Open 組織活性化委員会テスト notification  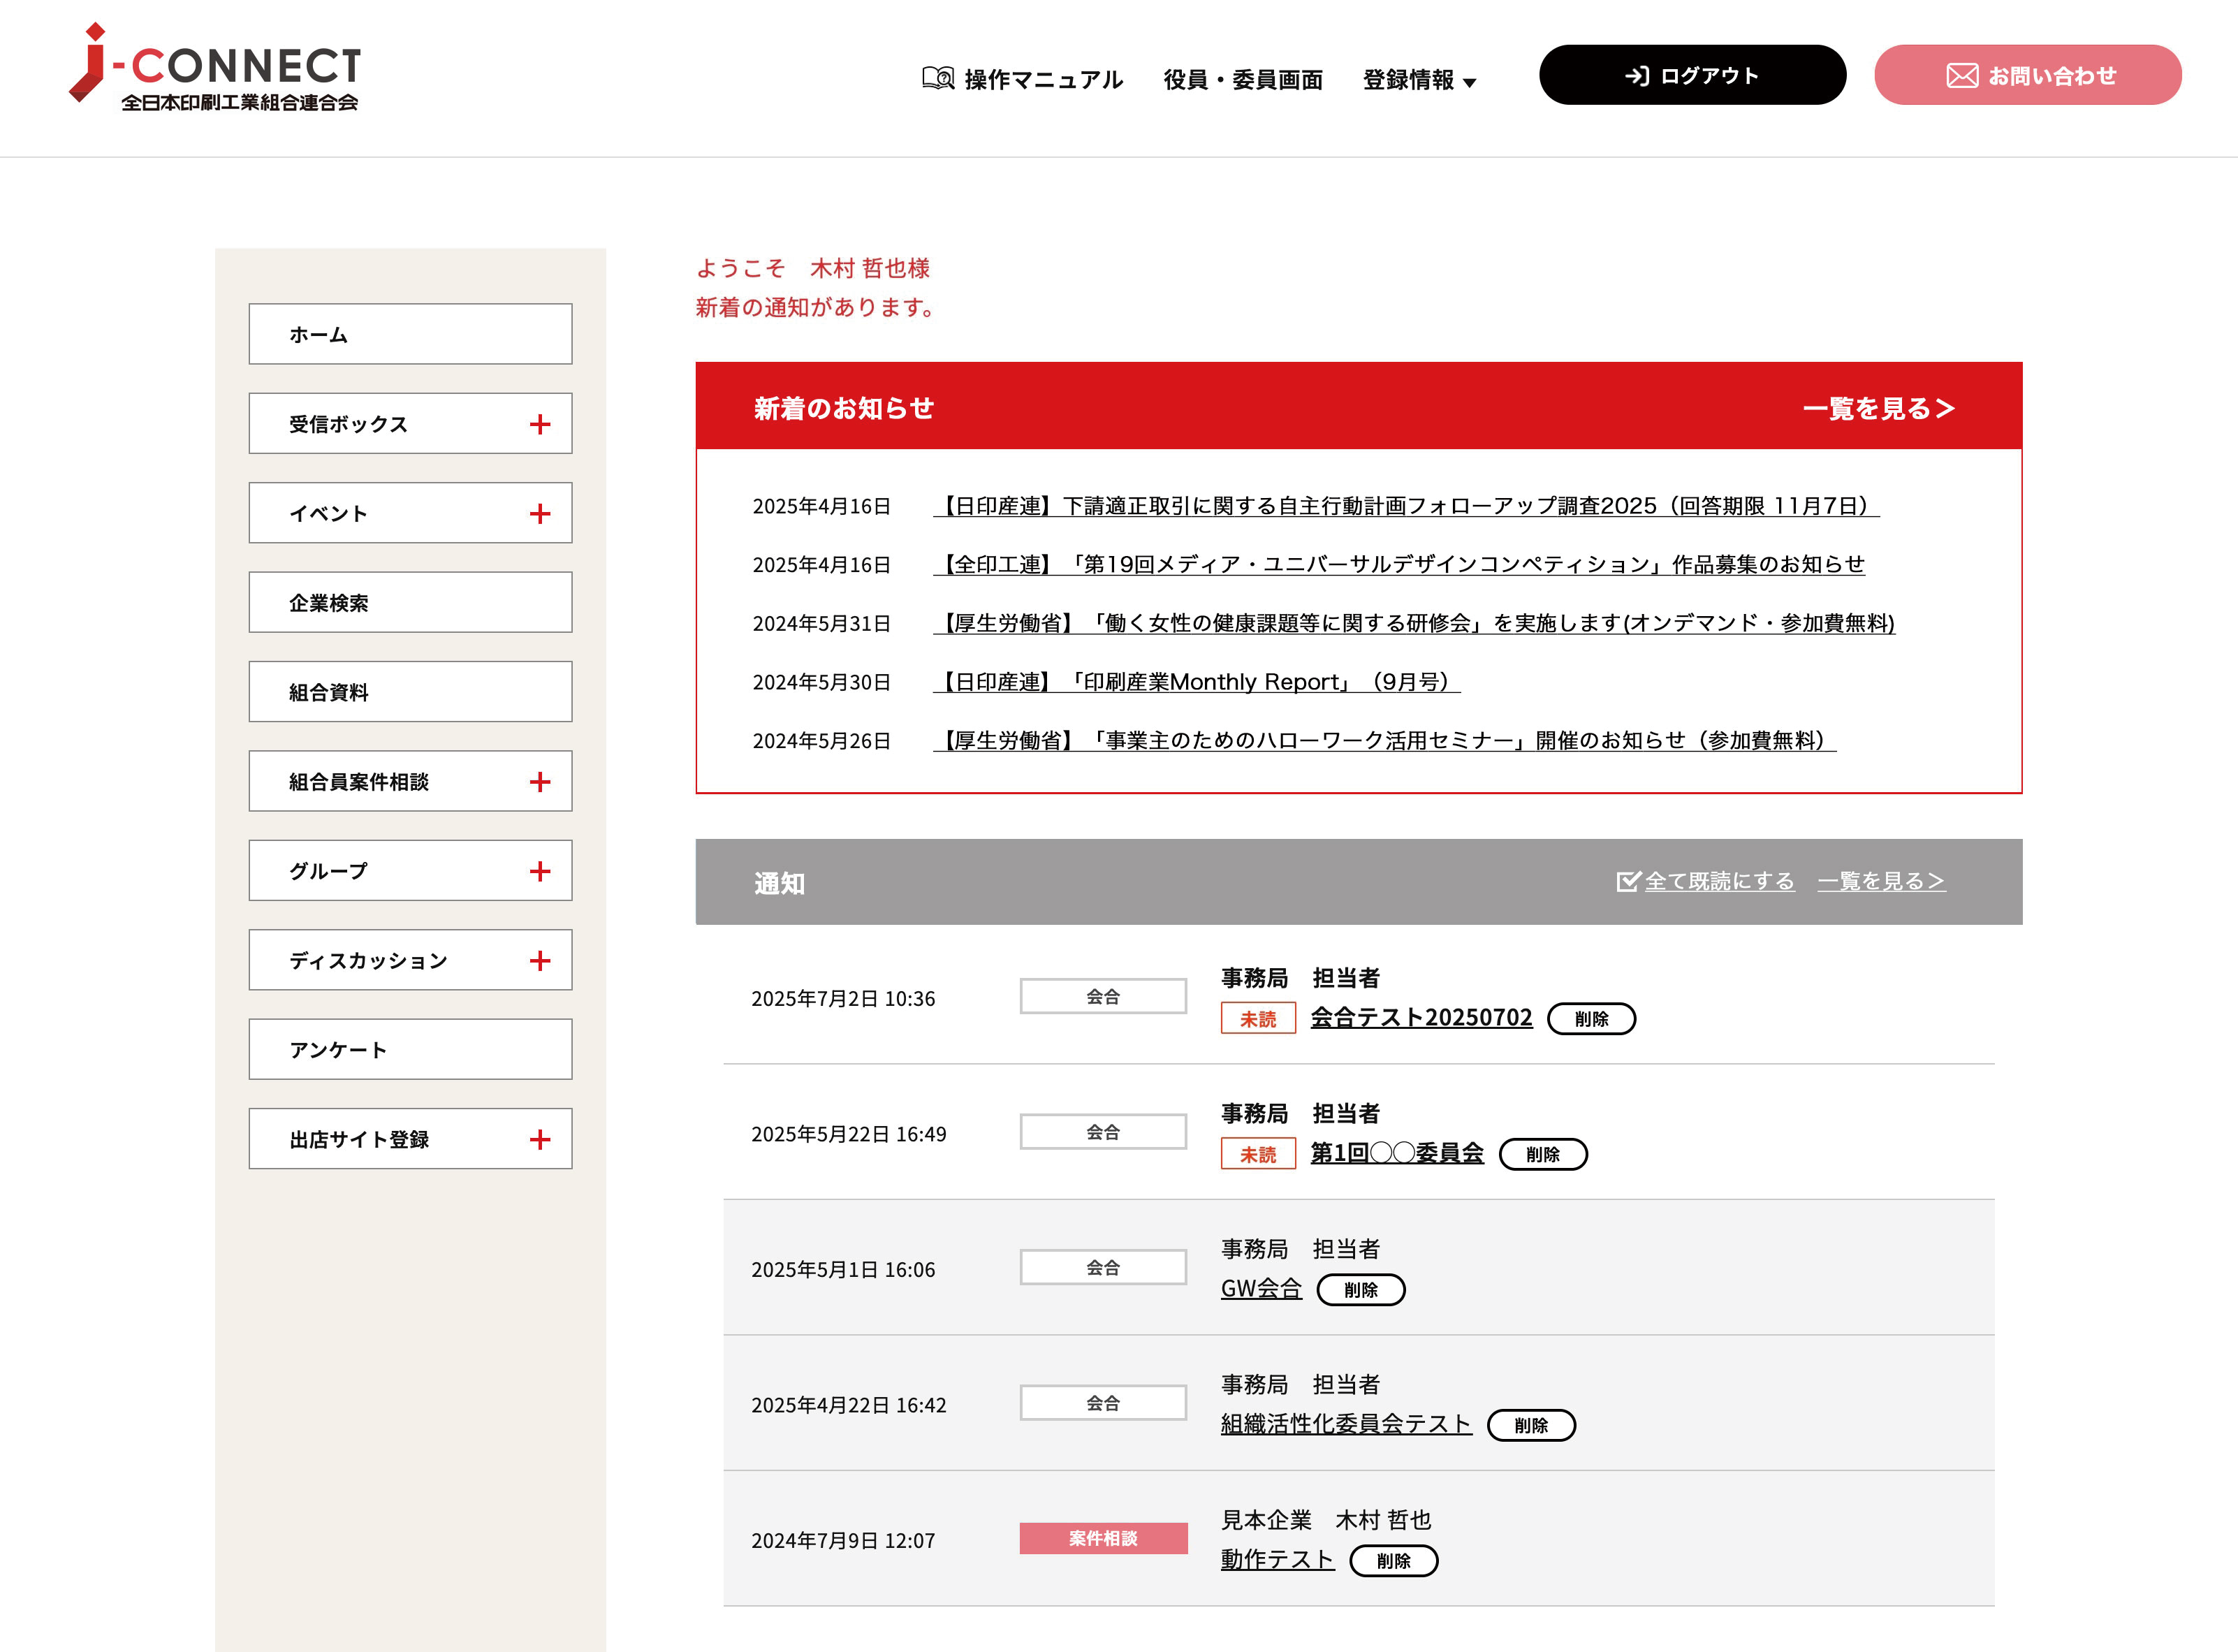(1346, 1425)
